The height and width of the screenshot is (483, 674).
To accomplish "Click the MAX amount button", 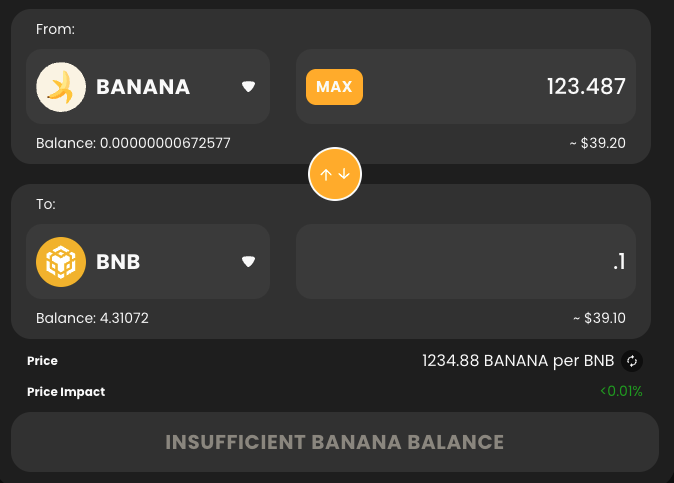I will pyautogui.click(x=334, y=87).
